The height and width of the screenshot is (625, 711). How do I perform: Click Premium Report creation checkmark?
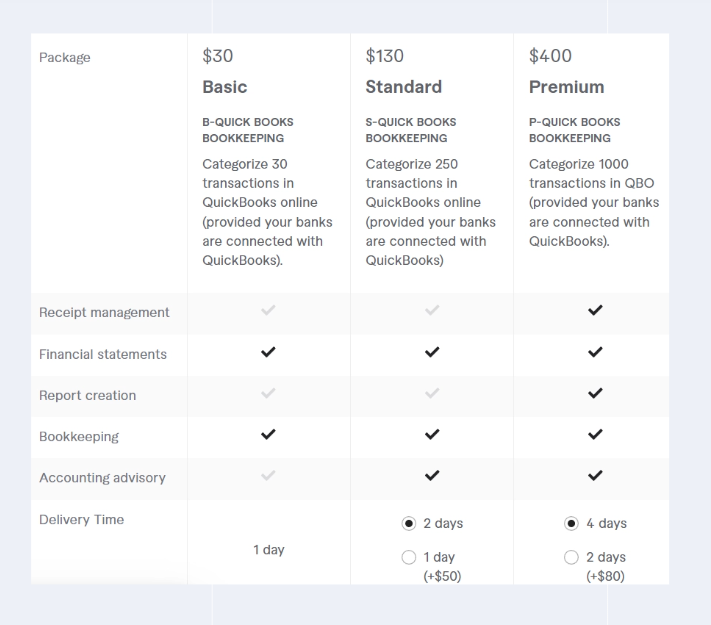(x=595, y=394)
